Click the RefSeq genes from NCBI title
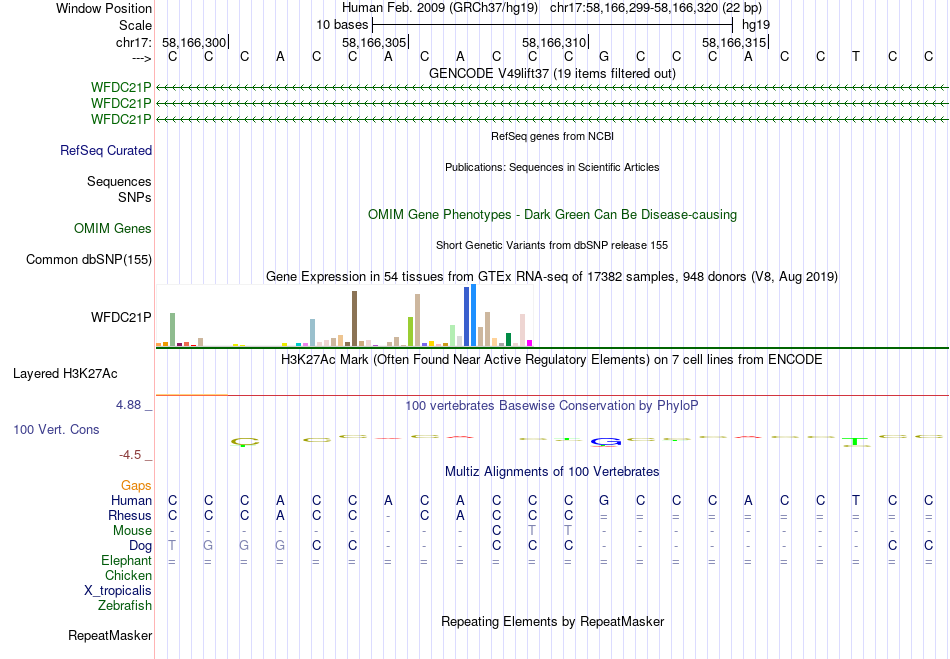This screenshot has height=659, width=950. coord(552,136)
